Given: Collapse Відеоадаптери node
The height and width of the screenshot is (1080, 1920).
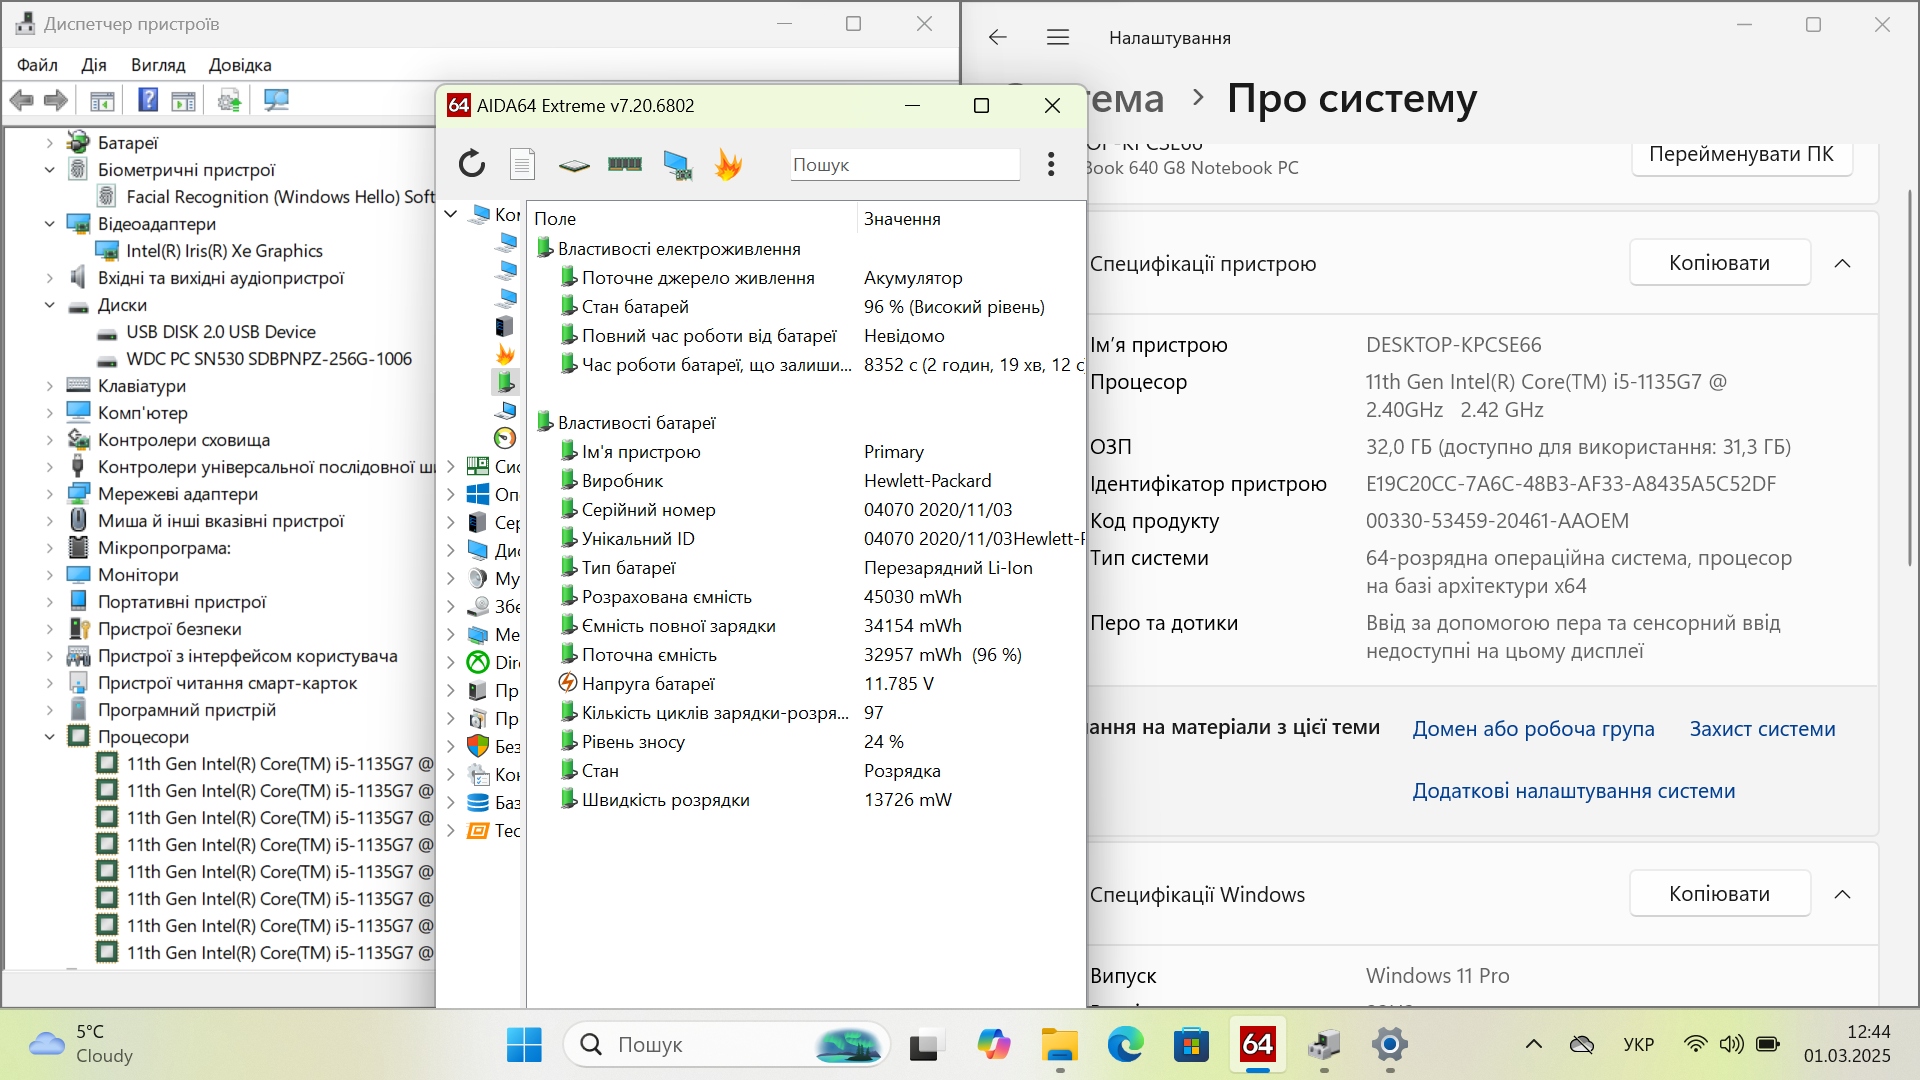Looking at the screenshot, I should pyautogui.click(x=50, y=224).
